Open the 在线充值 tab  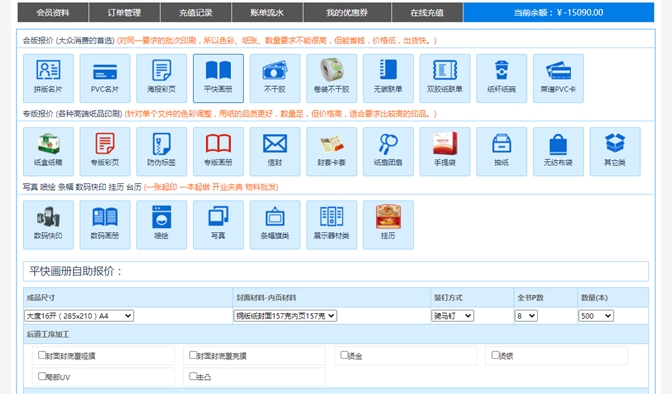[427, 12]
